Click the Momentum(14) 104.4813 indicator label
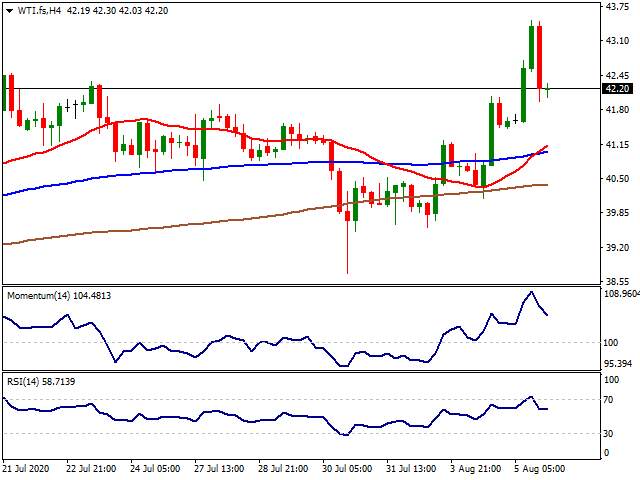 click(59, 296)
